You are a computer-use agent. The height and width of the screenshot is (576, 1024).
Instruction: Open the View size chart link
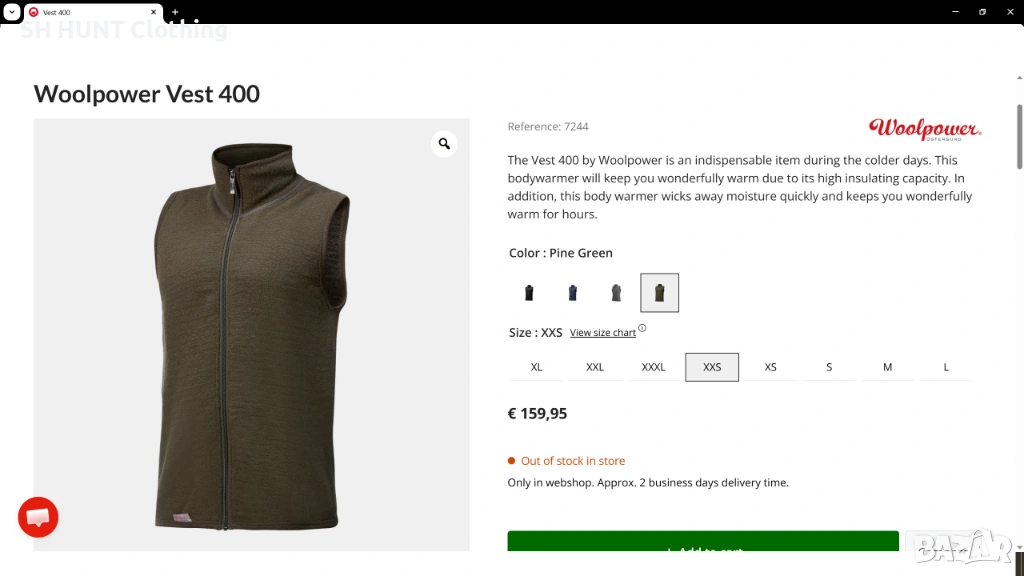point(602,333)
